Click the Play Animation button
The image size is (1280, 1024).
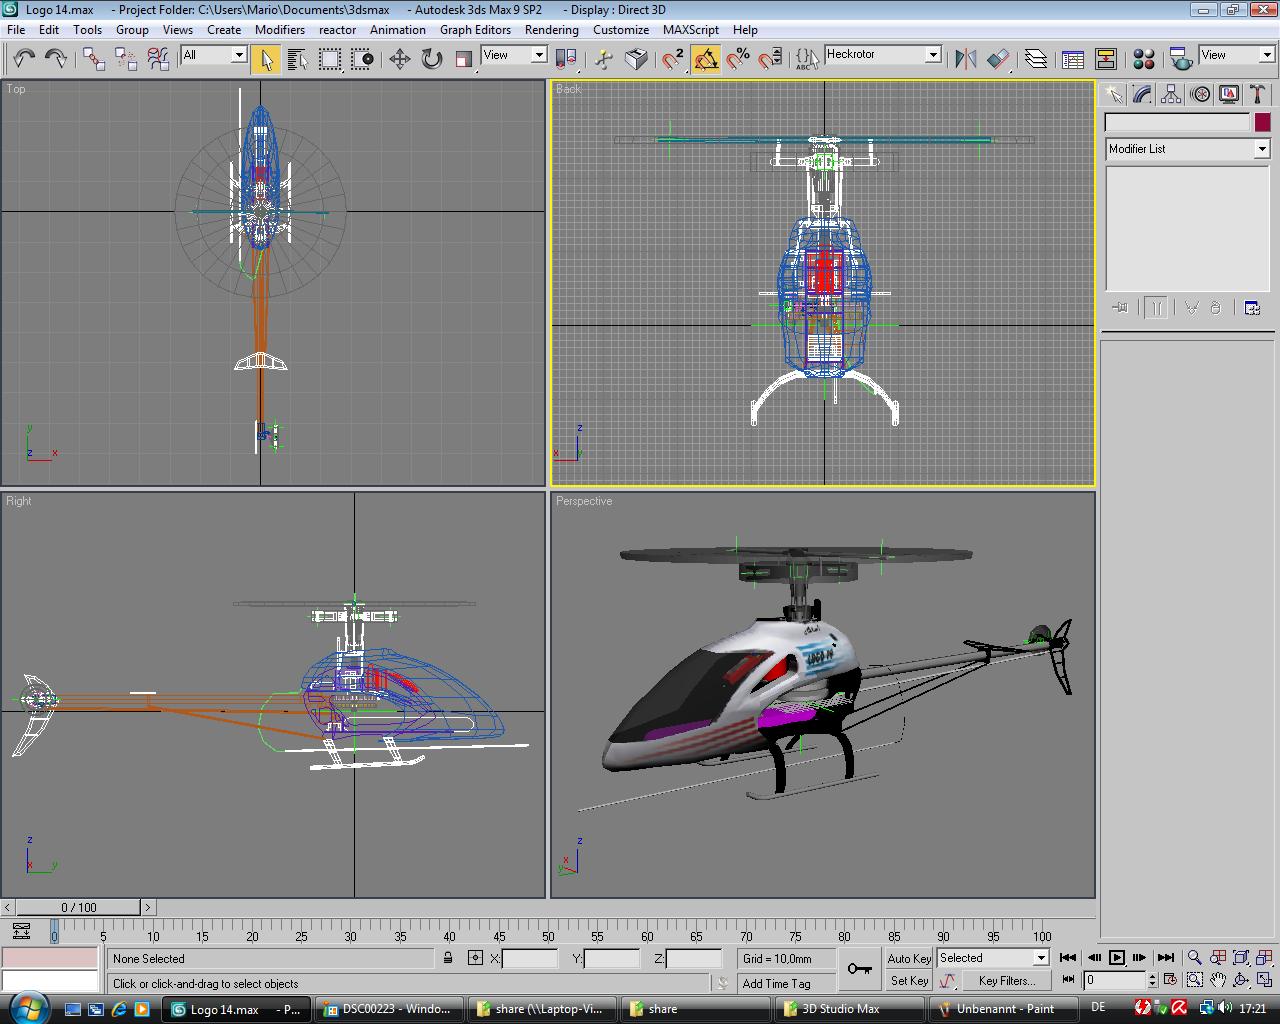coord(1117,957)
